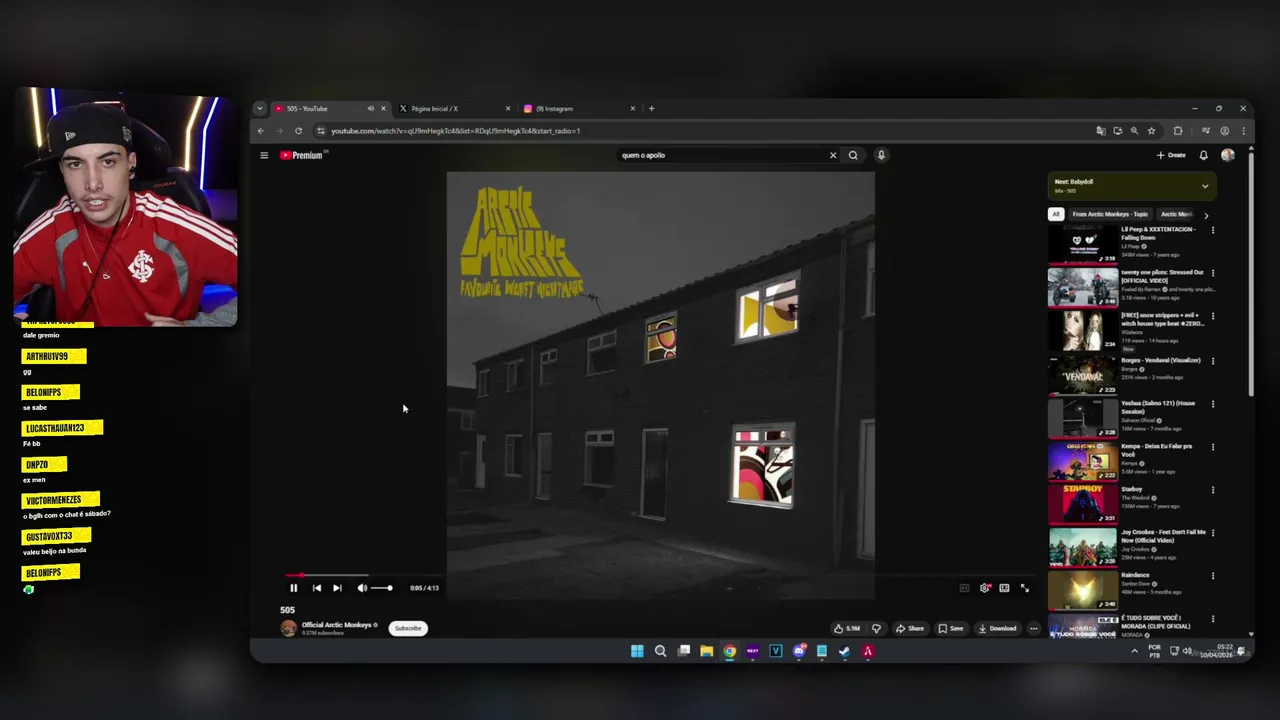Save the video to a playlist
Image resolution: width=1280 pixels, height=720 pixels.
[x=951, y=628]
